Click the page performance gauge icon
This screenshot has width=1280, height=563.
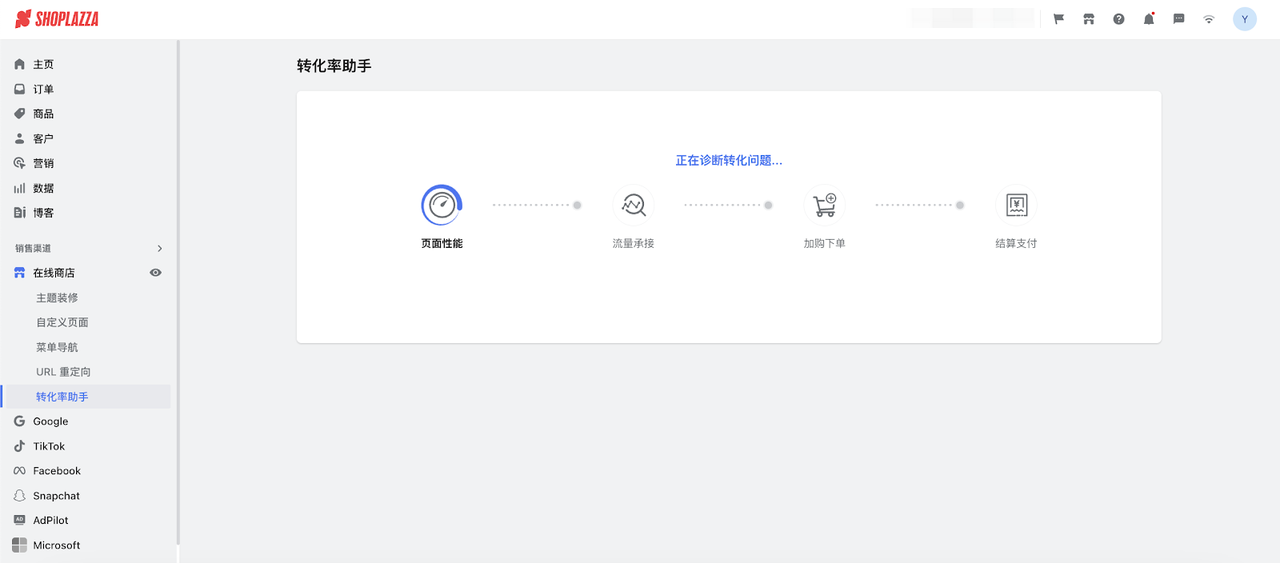(x=441, y=205)
